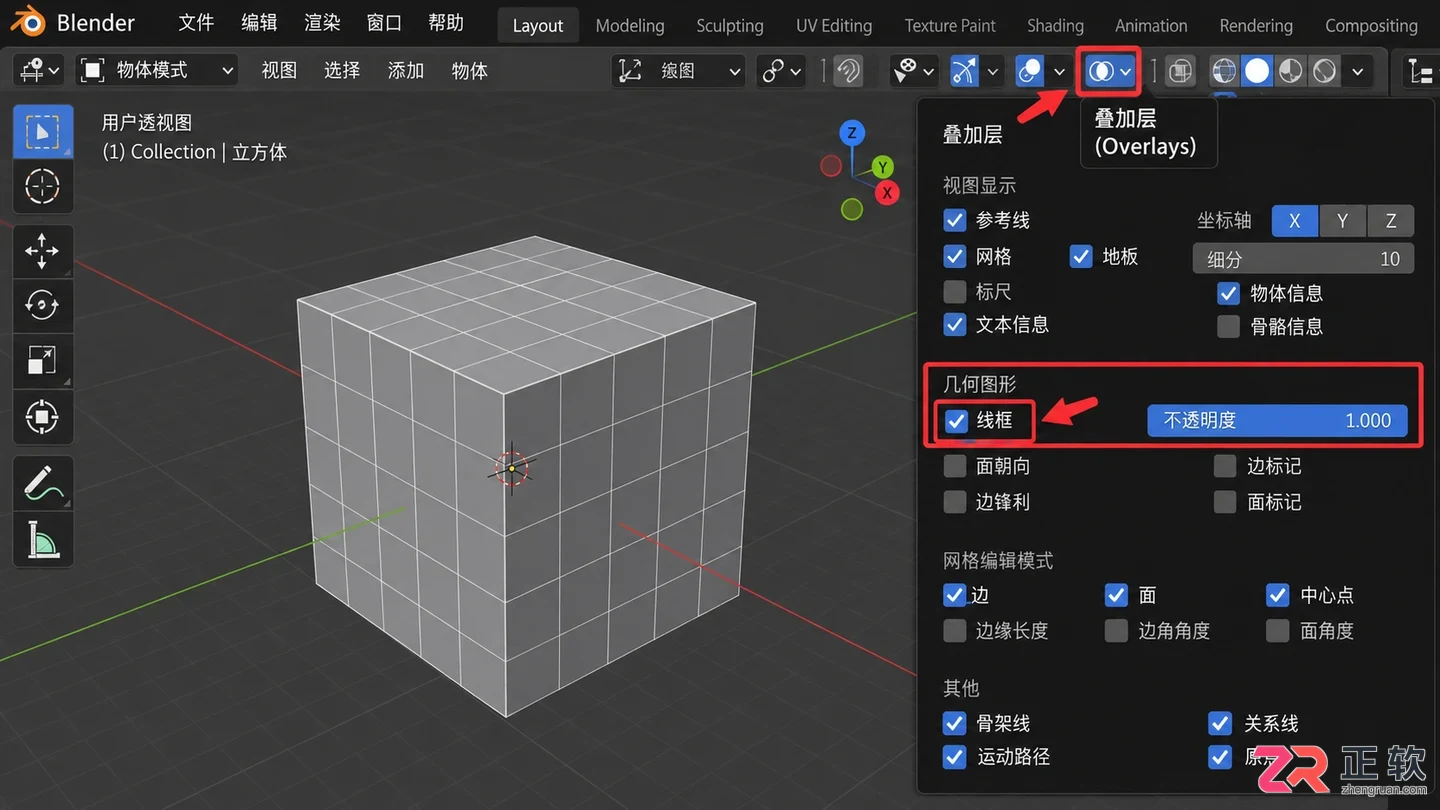Toggle the snapping magnet icon
The height and width of the screenshot is (810, 1440).
point(850,70)
